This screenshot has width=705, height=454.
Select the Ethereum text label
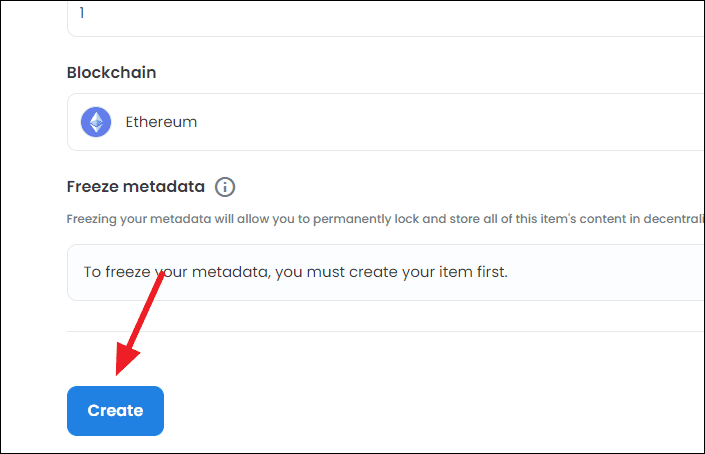coord(161,122)
